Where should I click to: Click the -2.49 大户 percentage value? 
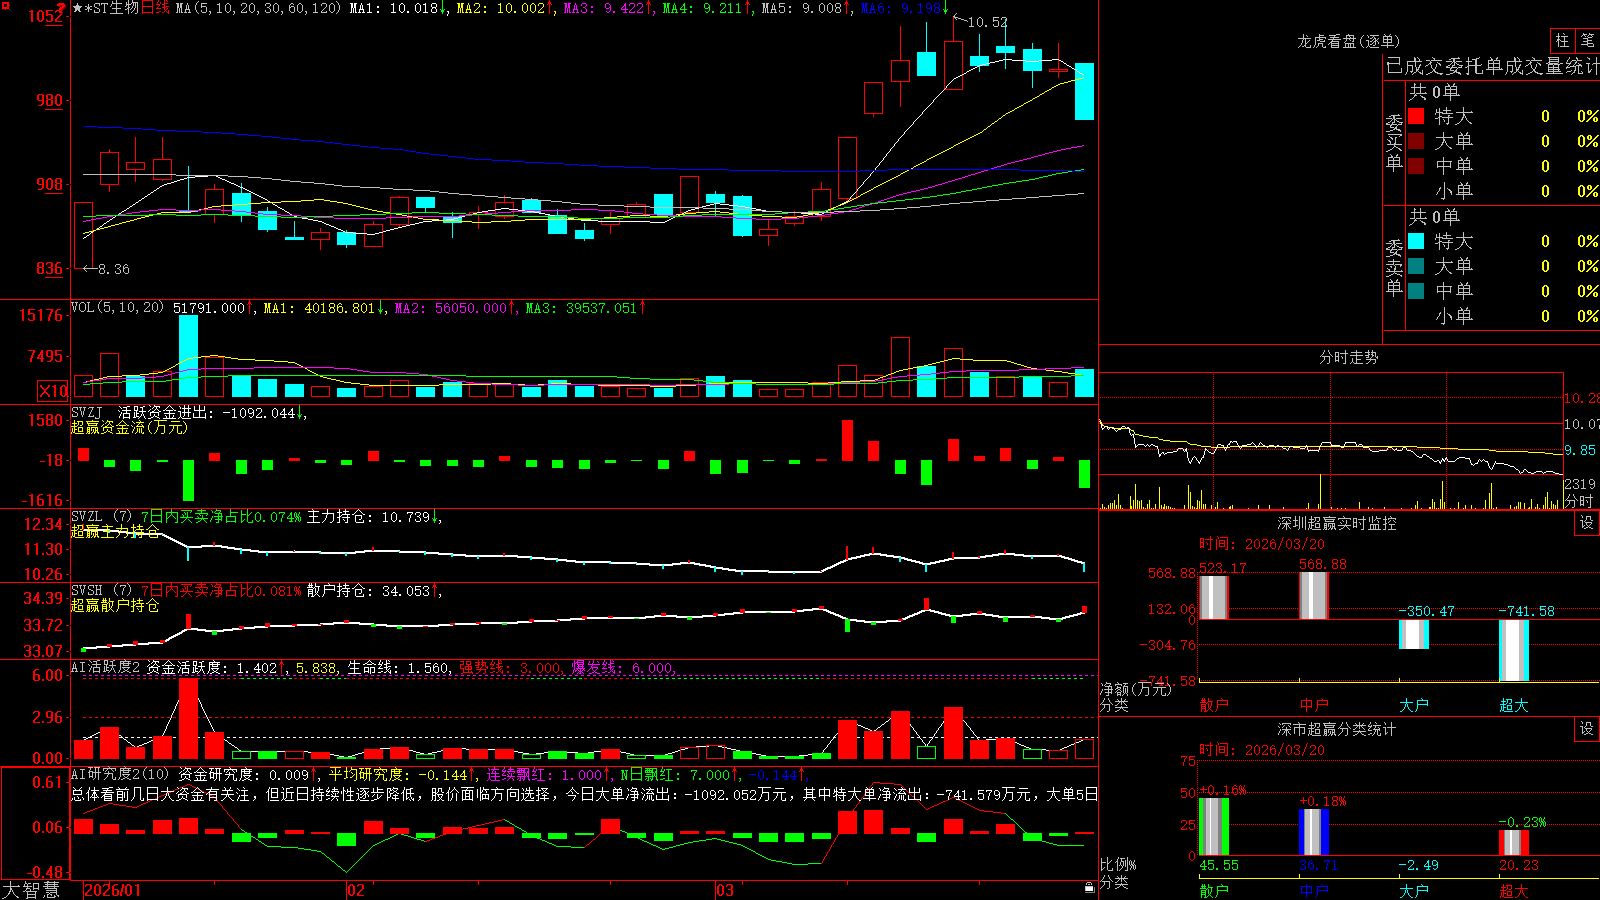[x=1418, y=865]
